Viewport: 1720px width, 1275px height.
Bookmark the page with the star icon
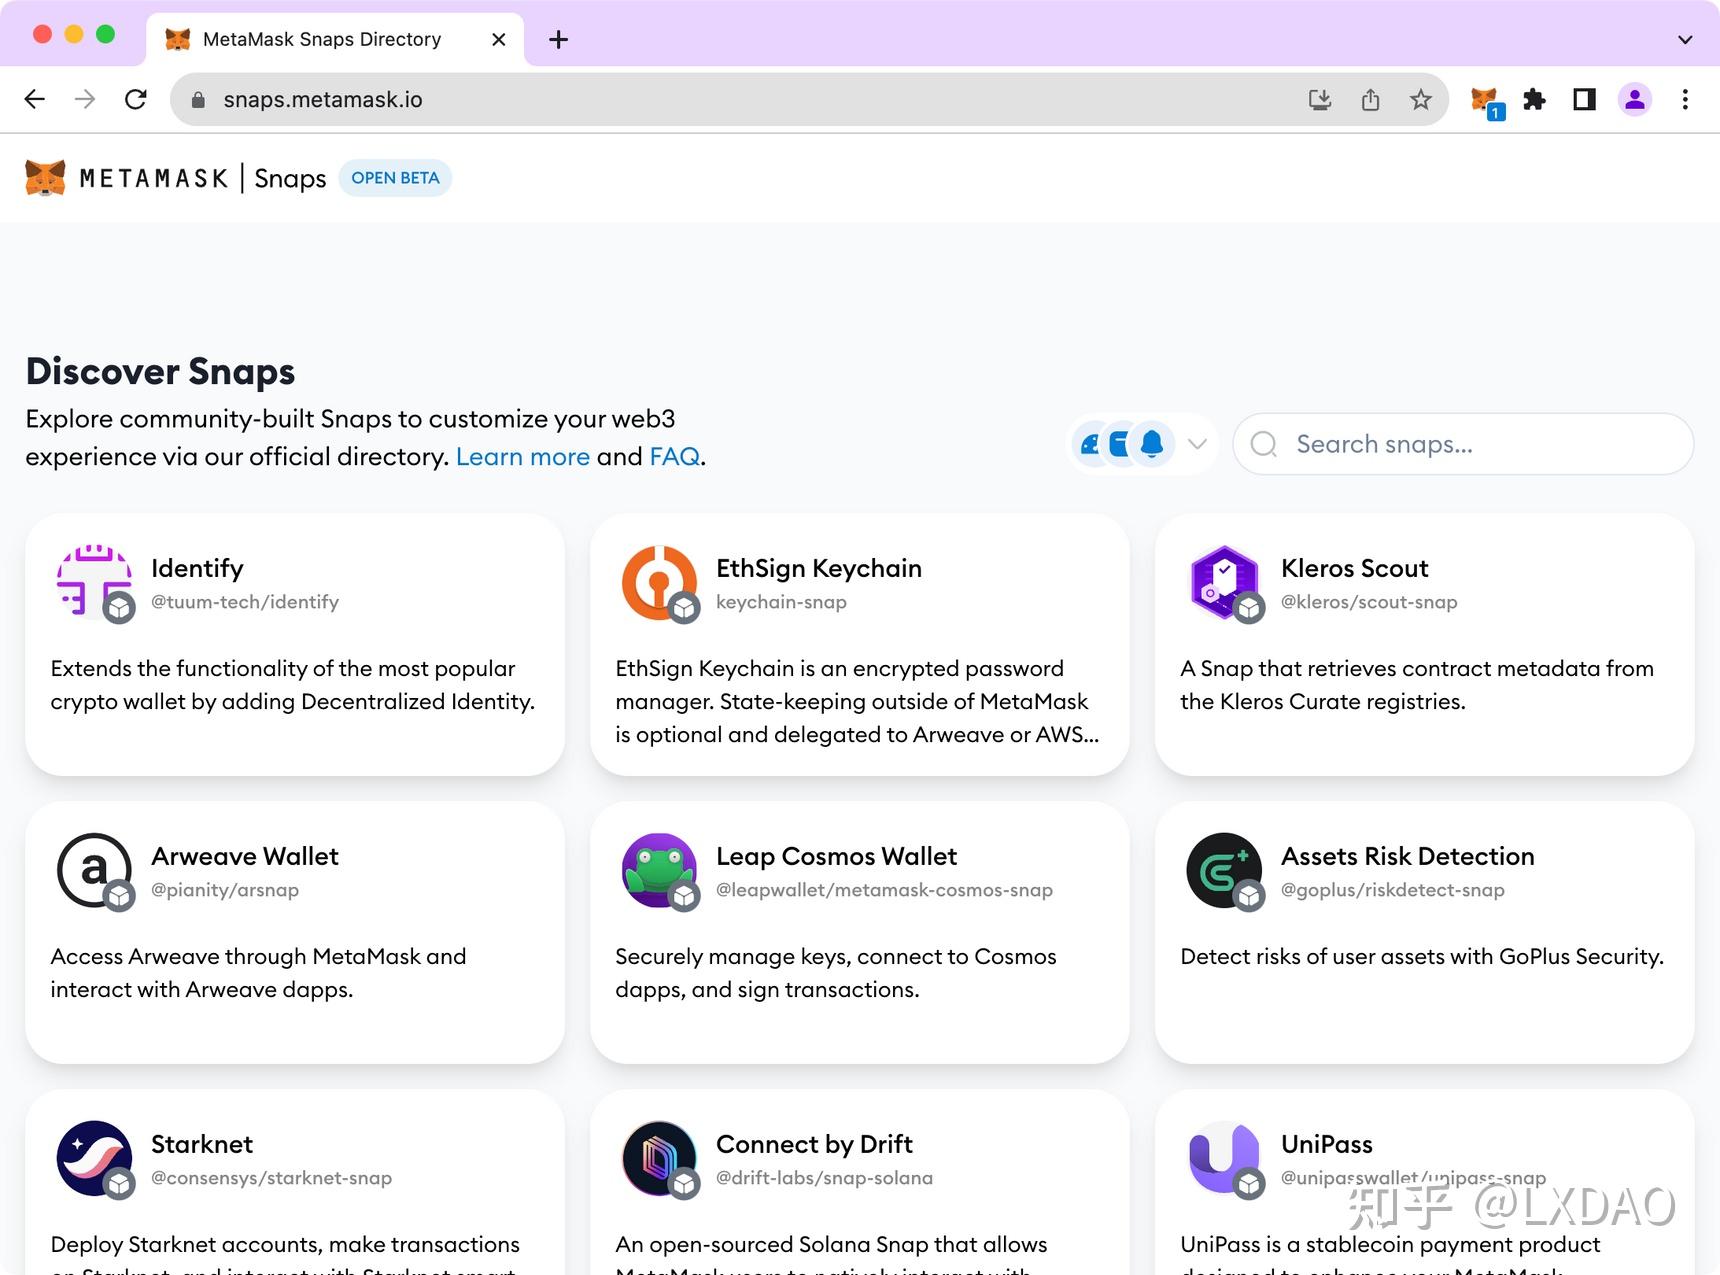[x=1421, y=99]
